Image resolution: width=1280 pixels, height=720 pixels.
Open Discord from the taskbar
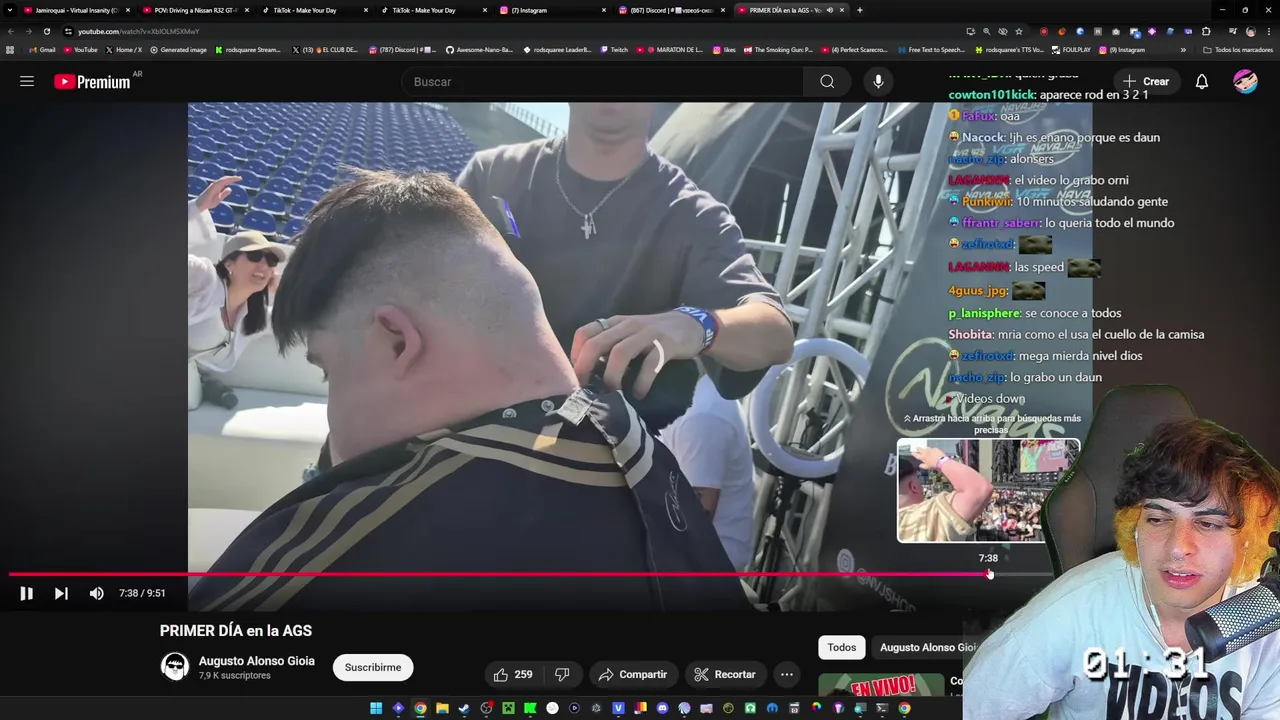[x=662, y=708]
